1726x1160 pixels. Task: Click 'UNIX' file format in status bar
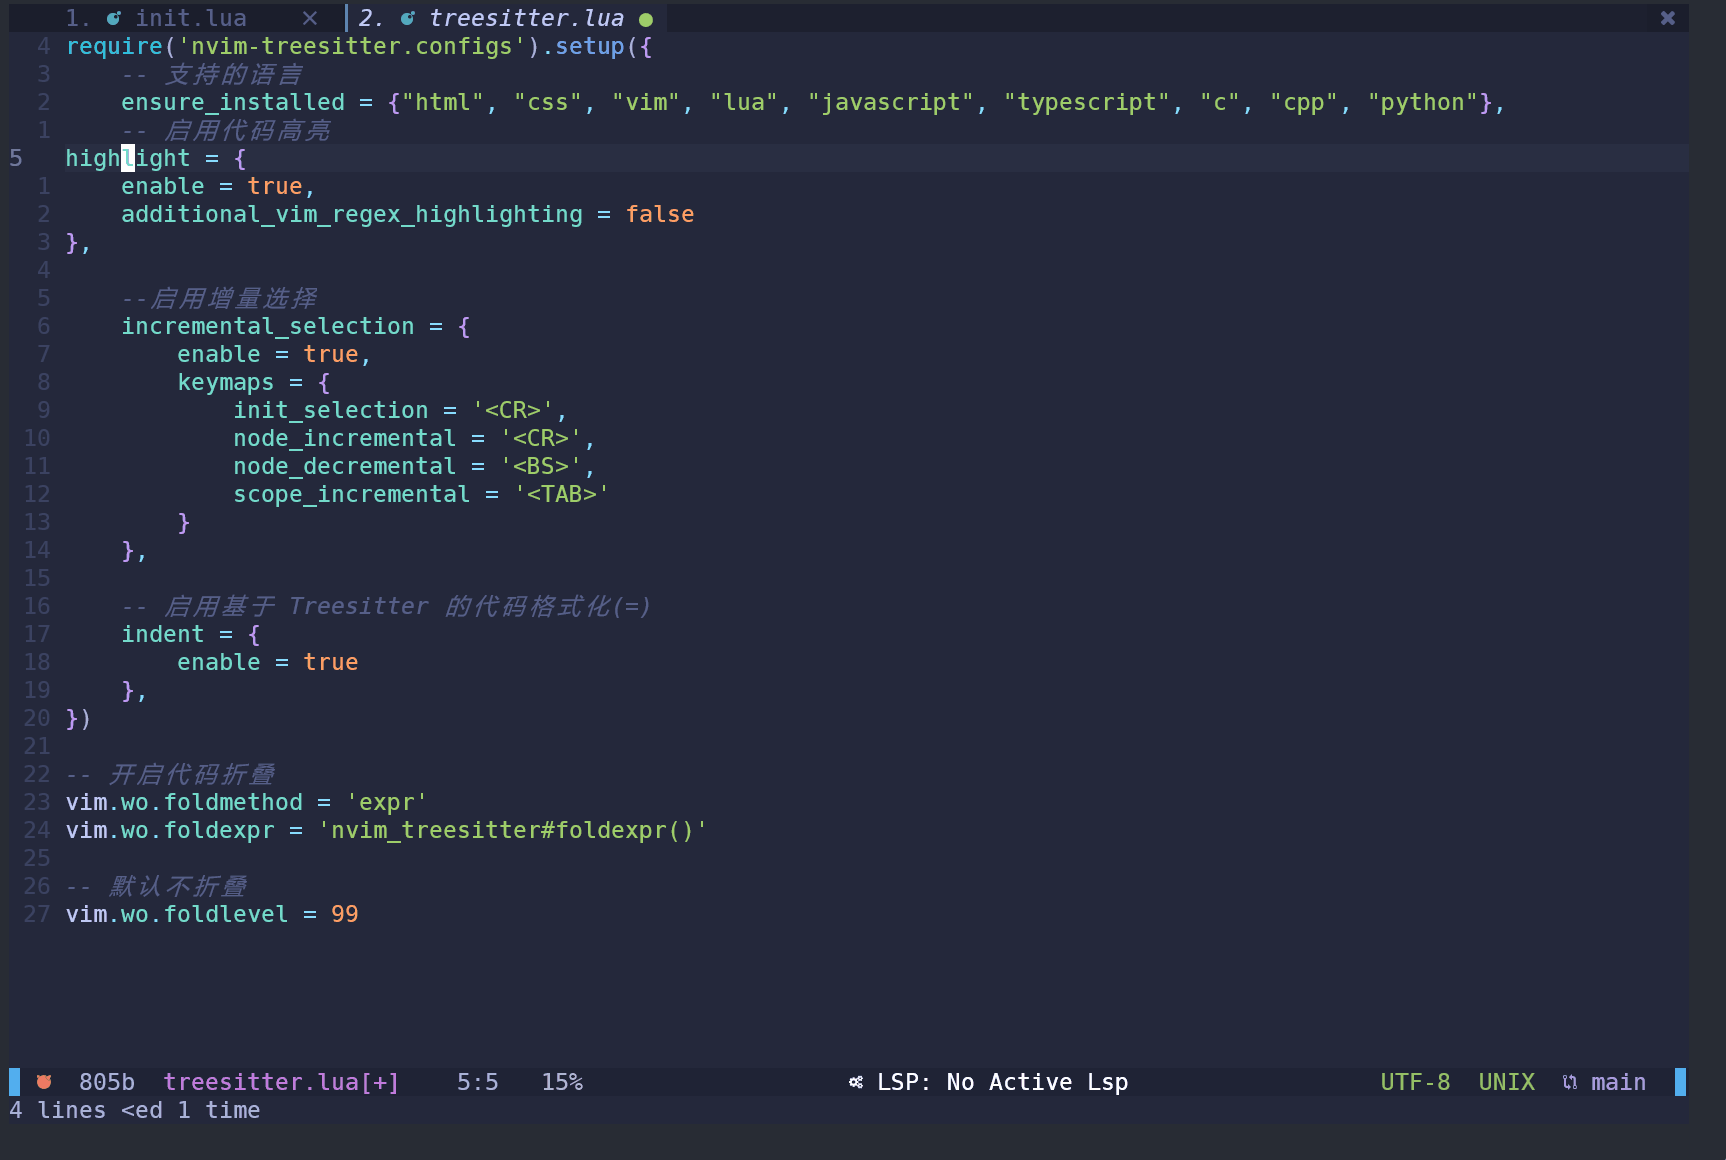tap(1507, 1082)
